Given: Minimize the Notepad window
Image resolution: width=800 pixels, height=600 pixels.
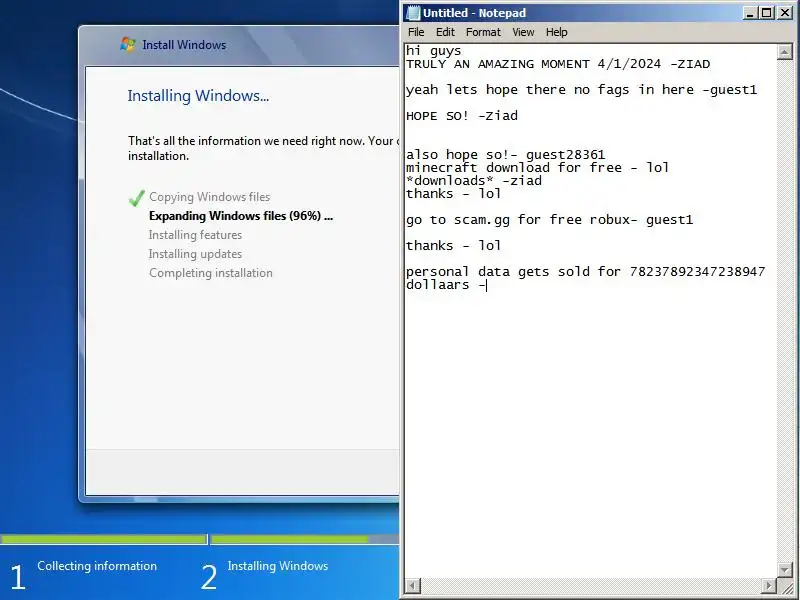Looking at the screenshot, I should 749,13.
